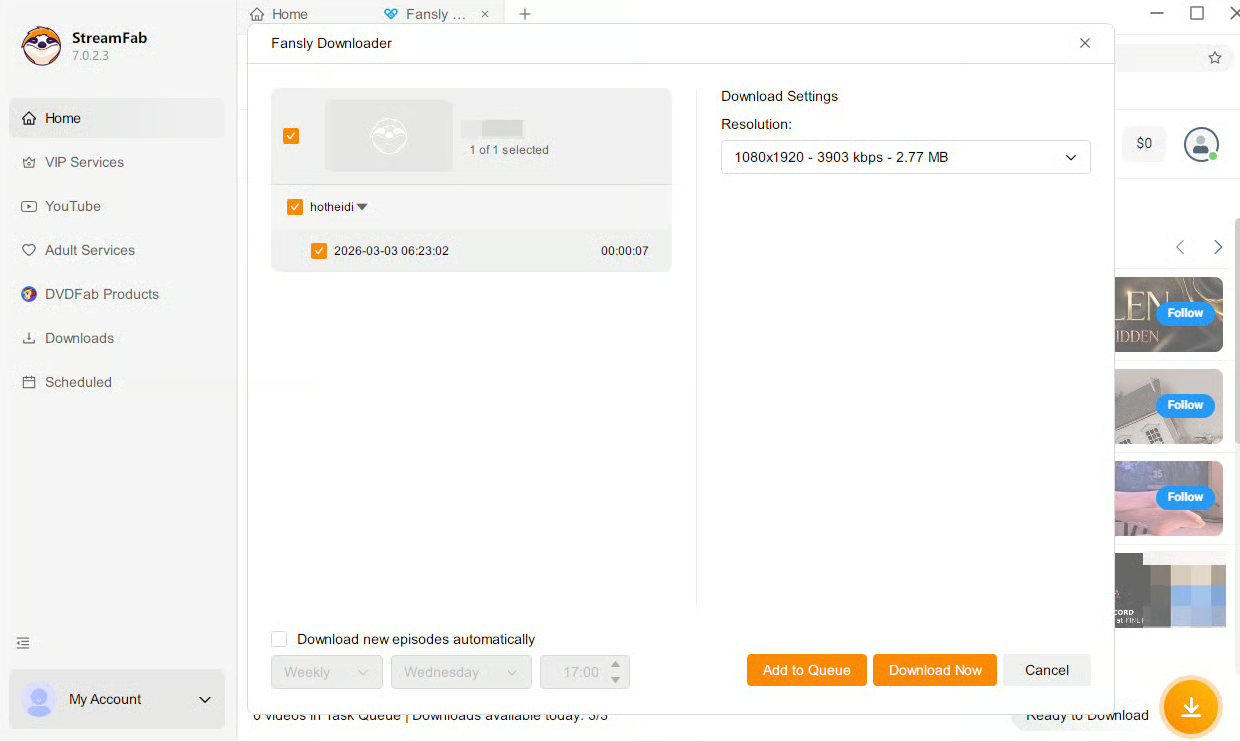Viewport: 1240px width, 742px height.
Task: Click the orange download circle icon
Action: coord(1191,707)
